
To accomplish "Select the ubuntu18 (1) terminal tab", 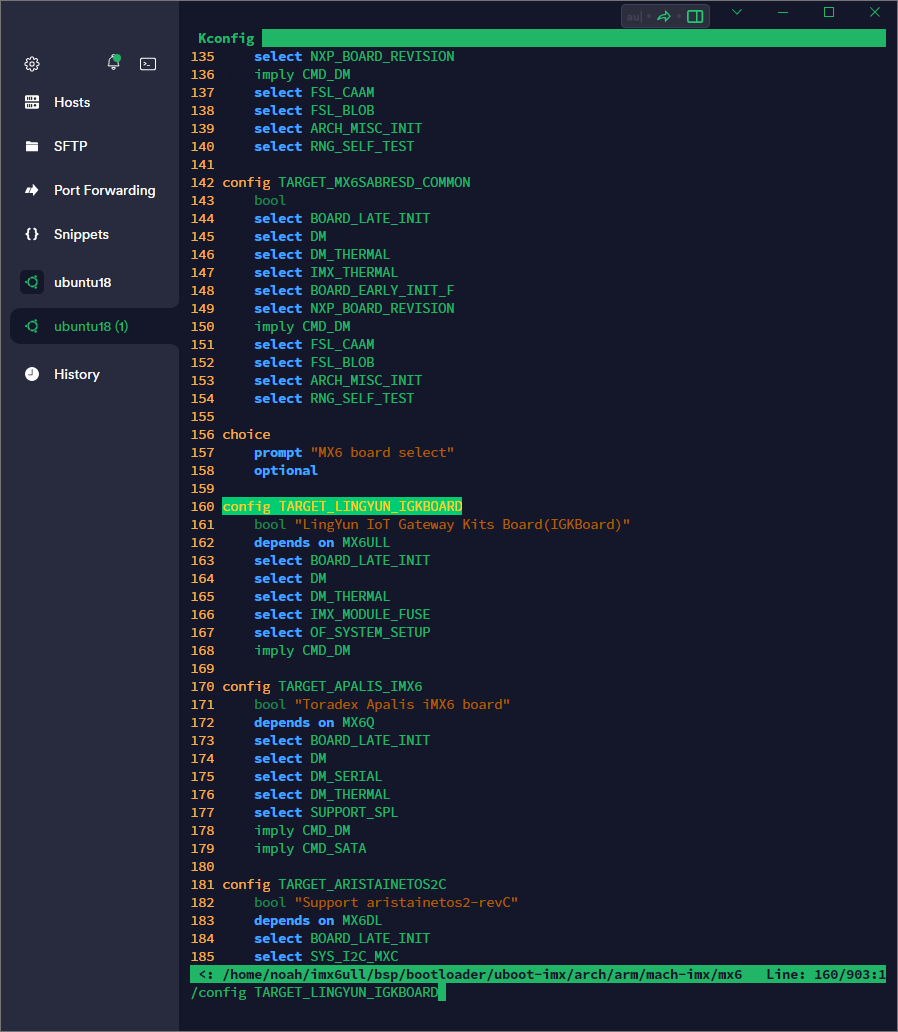I will (x=91, y=326).
